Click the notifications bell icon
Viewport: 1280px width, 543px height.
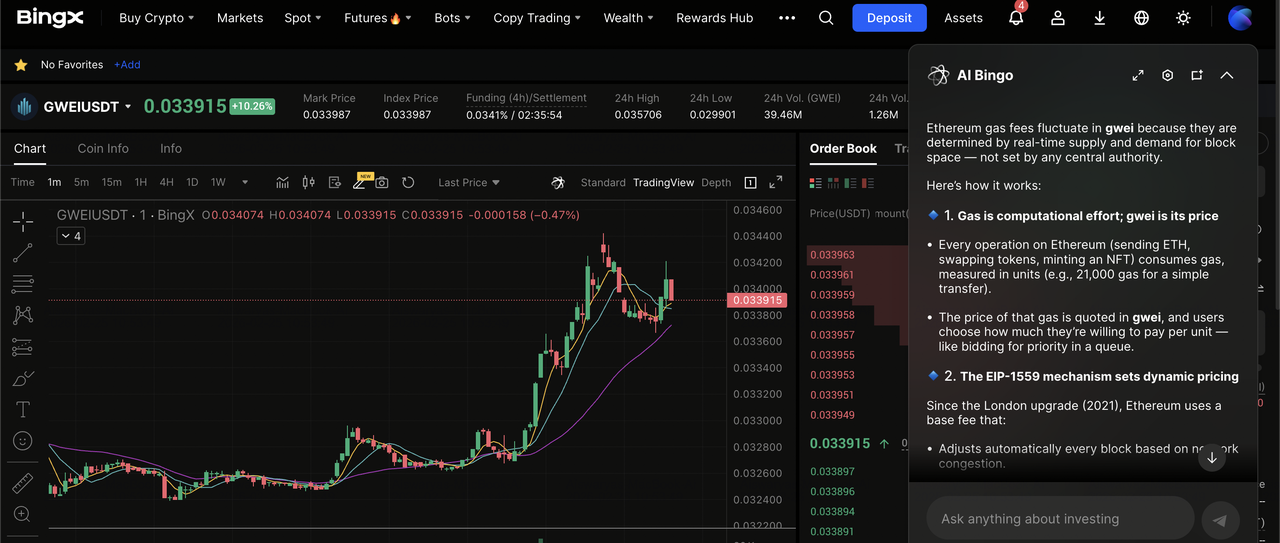click(1016, 18)
